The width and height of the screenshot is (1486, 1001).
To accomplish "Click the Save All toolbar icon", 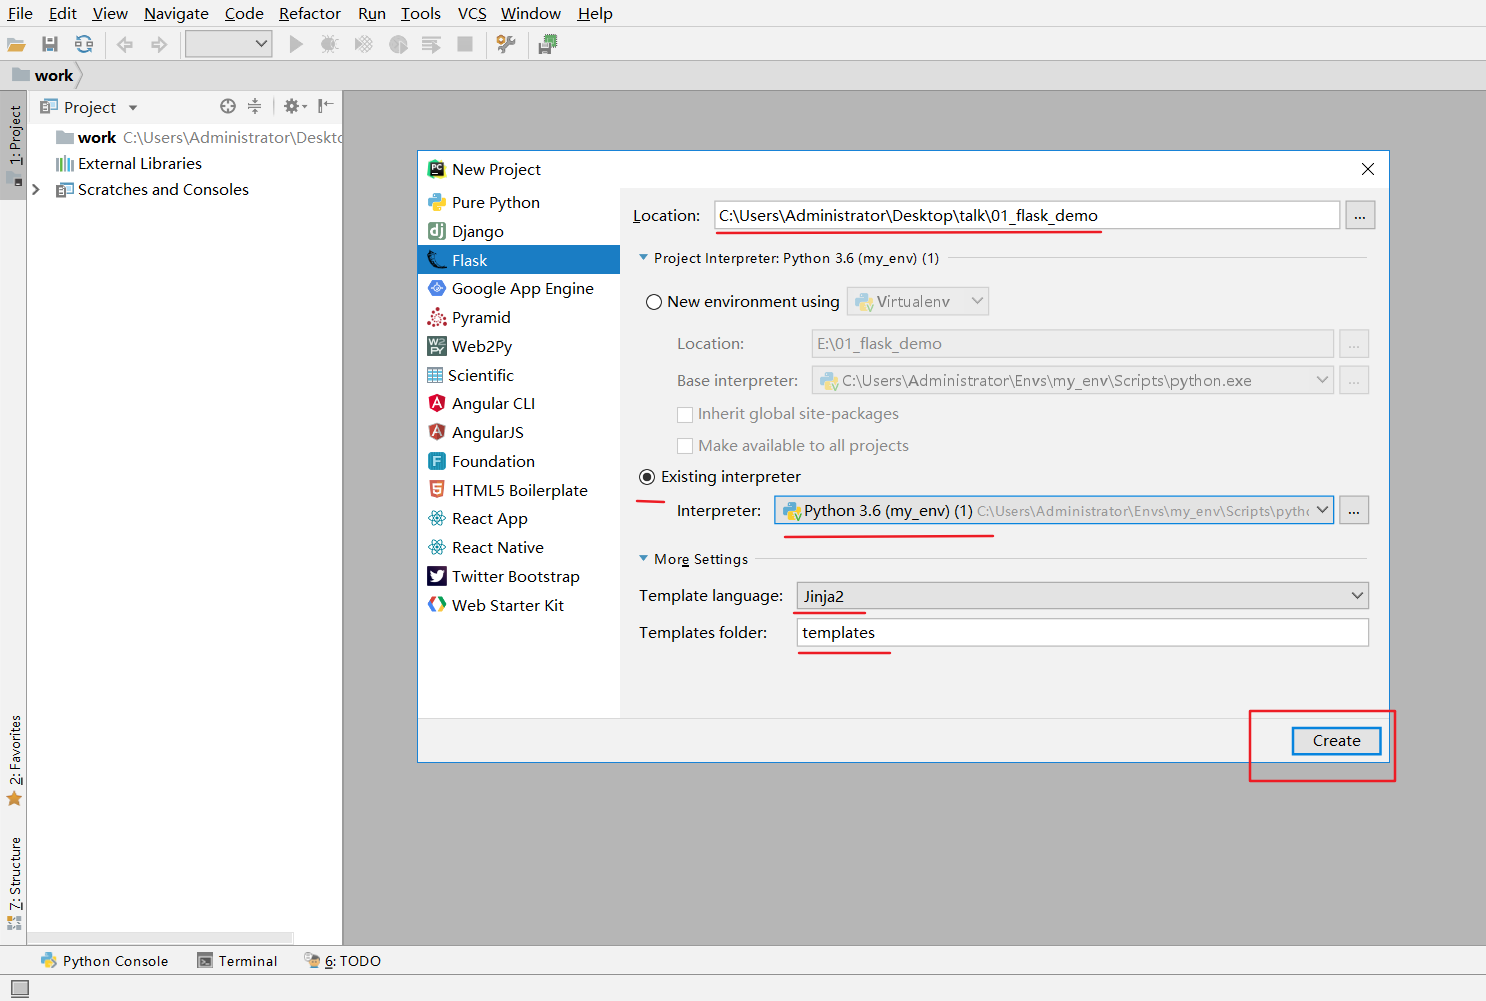I will (50, 44).
